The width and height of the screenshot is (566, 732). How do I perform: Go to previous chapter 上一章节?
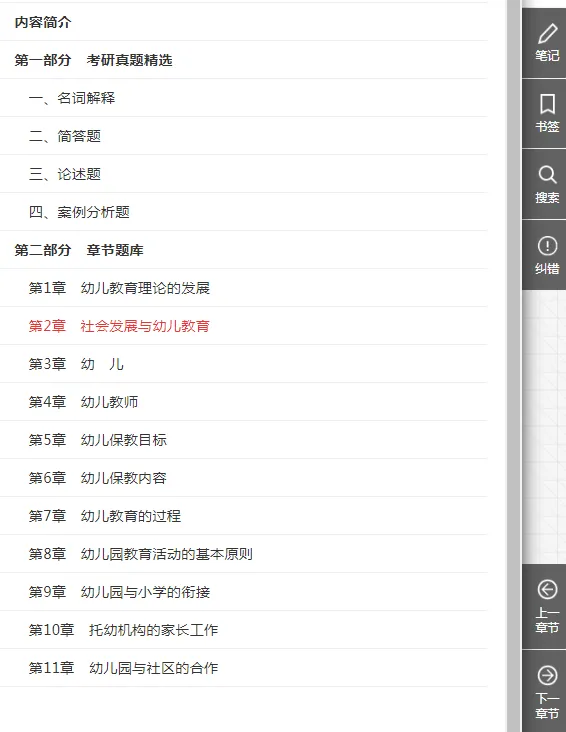point(547,606)
